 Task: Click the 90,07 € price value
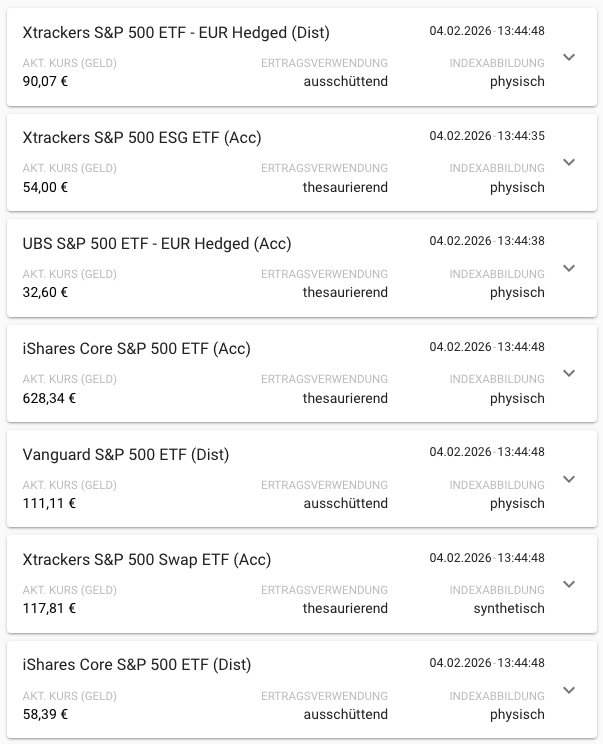tap(45, 81)
